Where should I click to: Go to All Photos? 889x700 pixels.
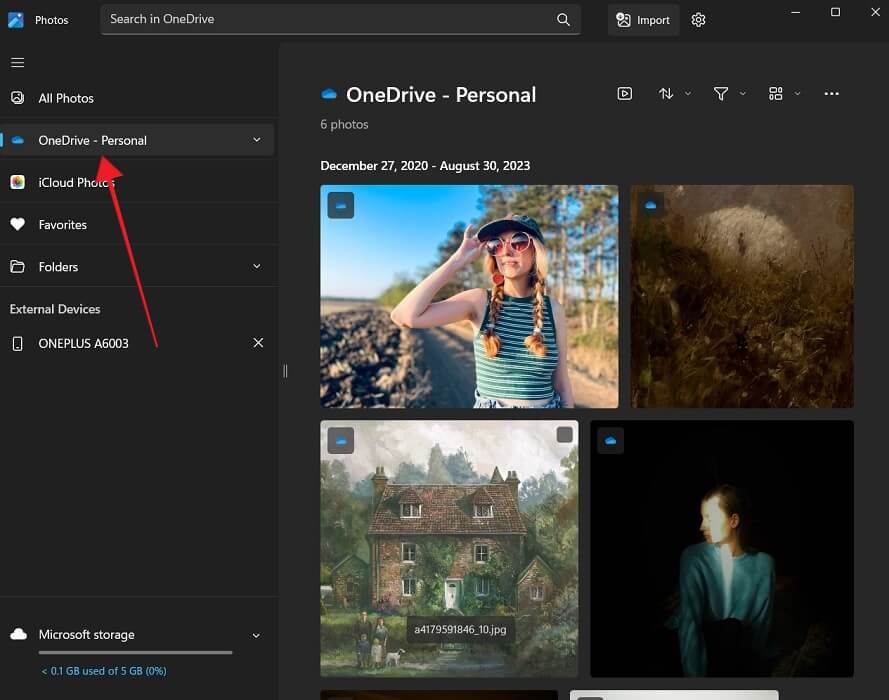[x=66, y=98]
